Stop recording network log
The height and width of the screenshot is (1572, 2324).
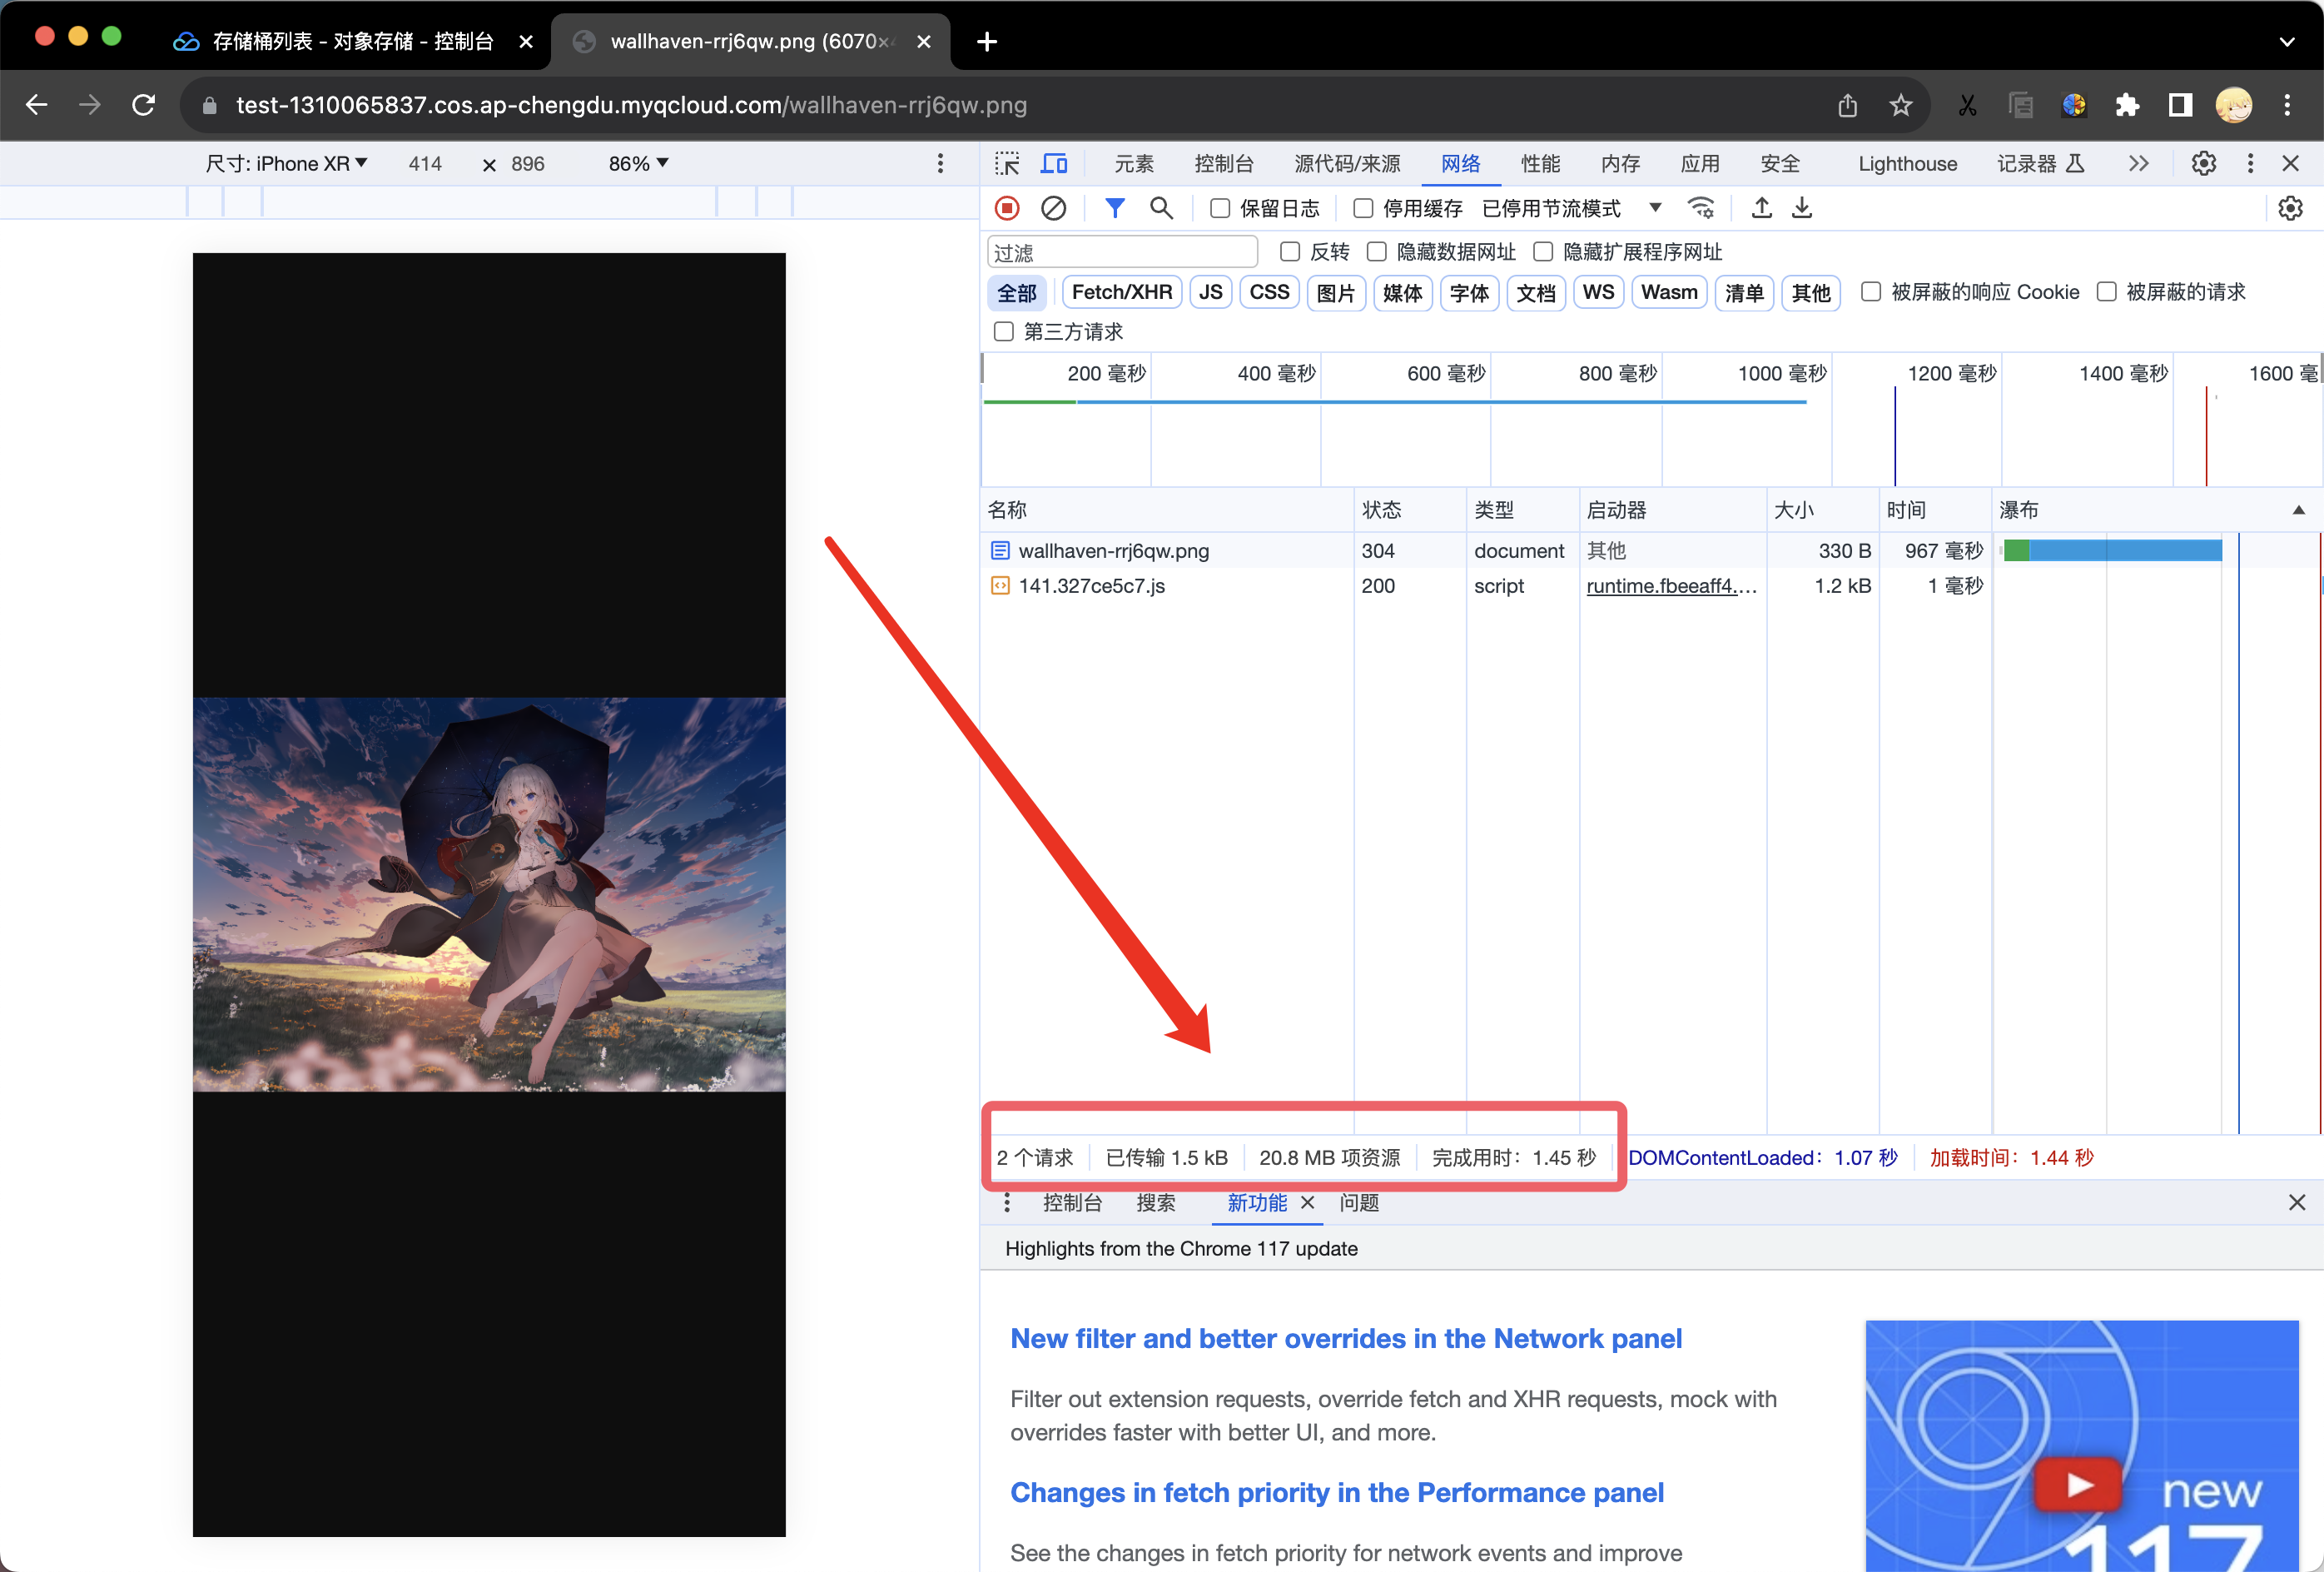tap(1007, 208)
